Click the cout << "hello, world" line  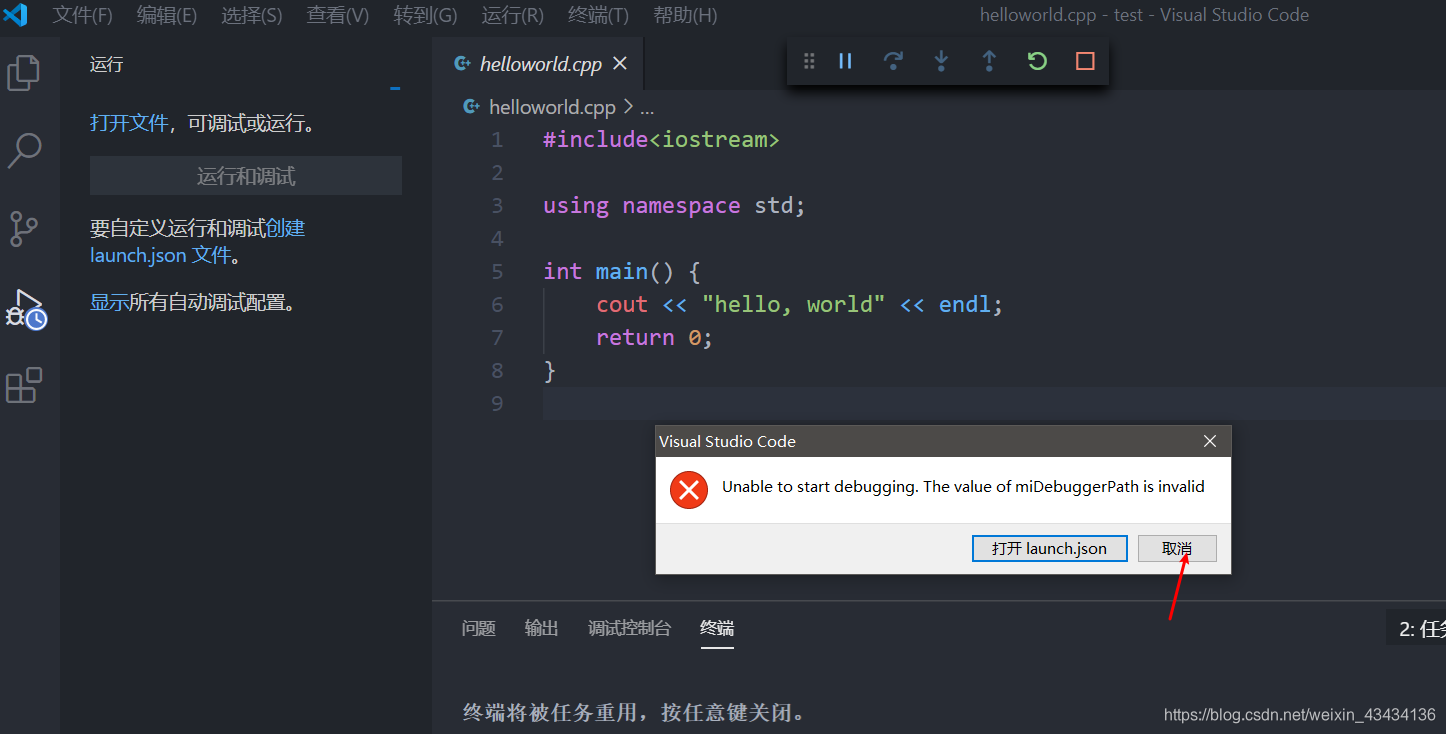click(799, 304)
